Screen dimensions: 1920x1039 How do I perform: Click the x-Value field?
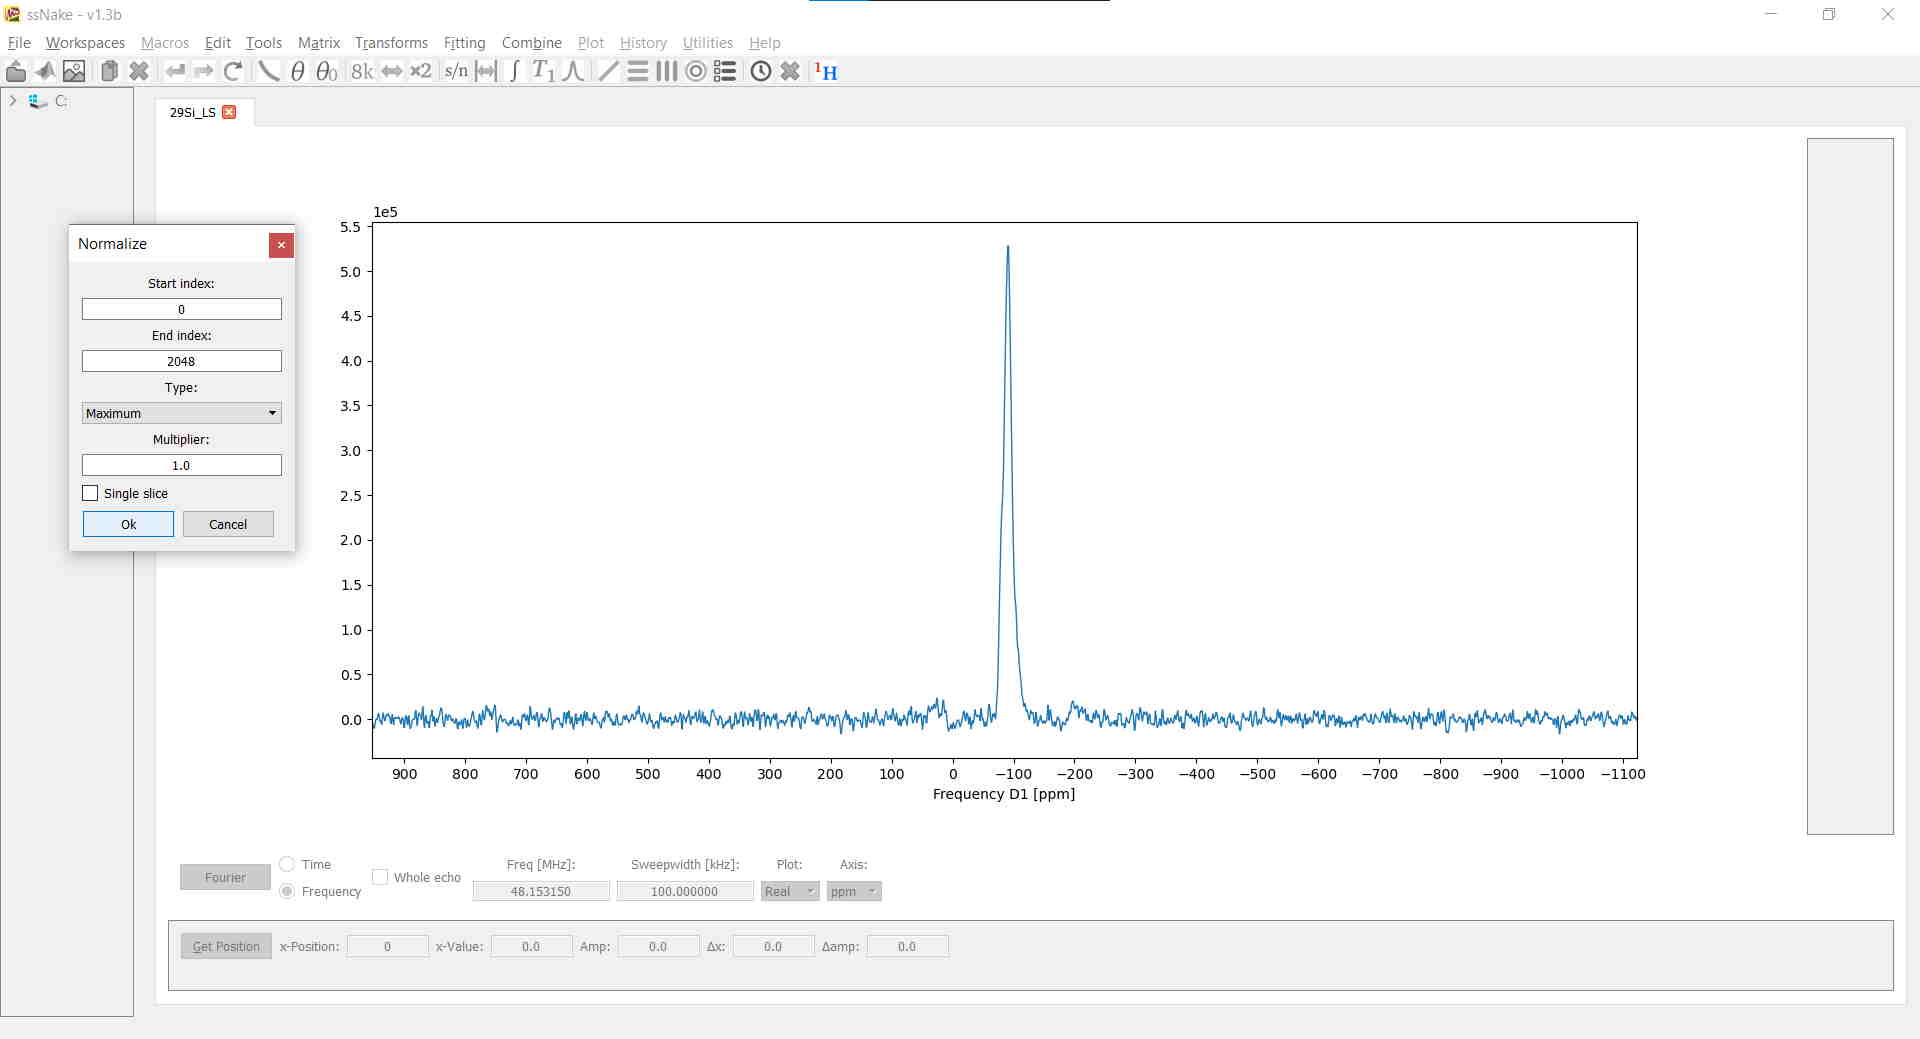click(531, 946)
